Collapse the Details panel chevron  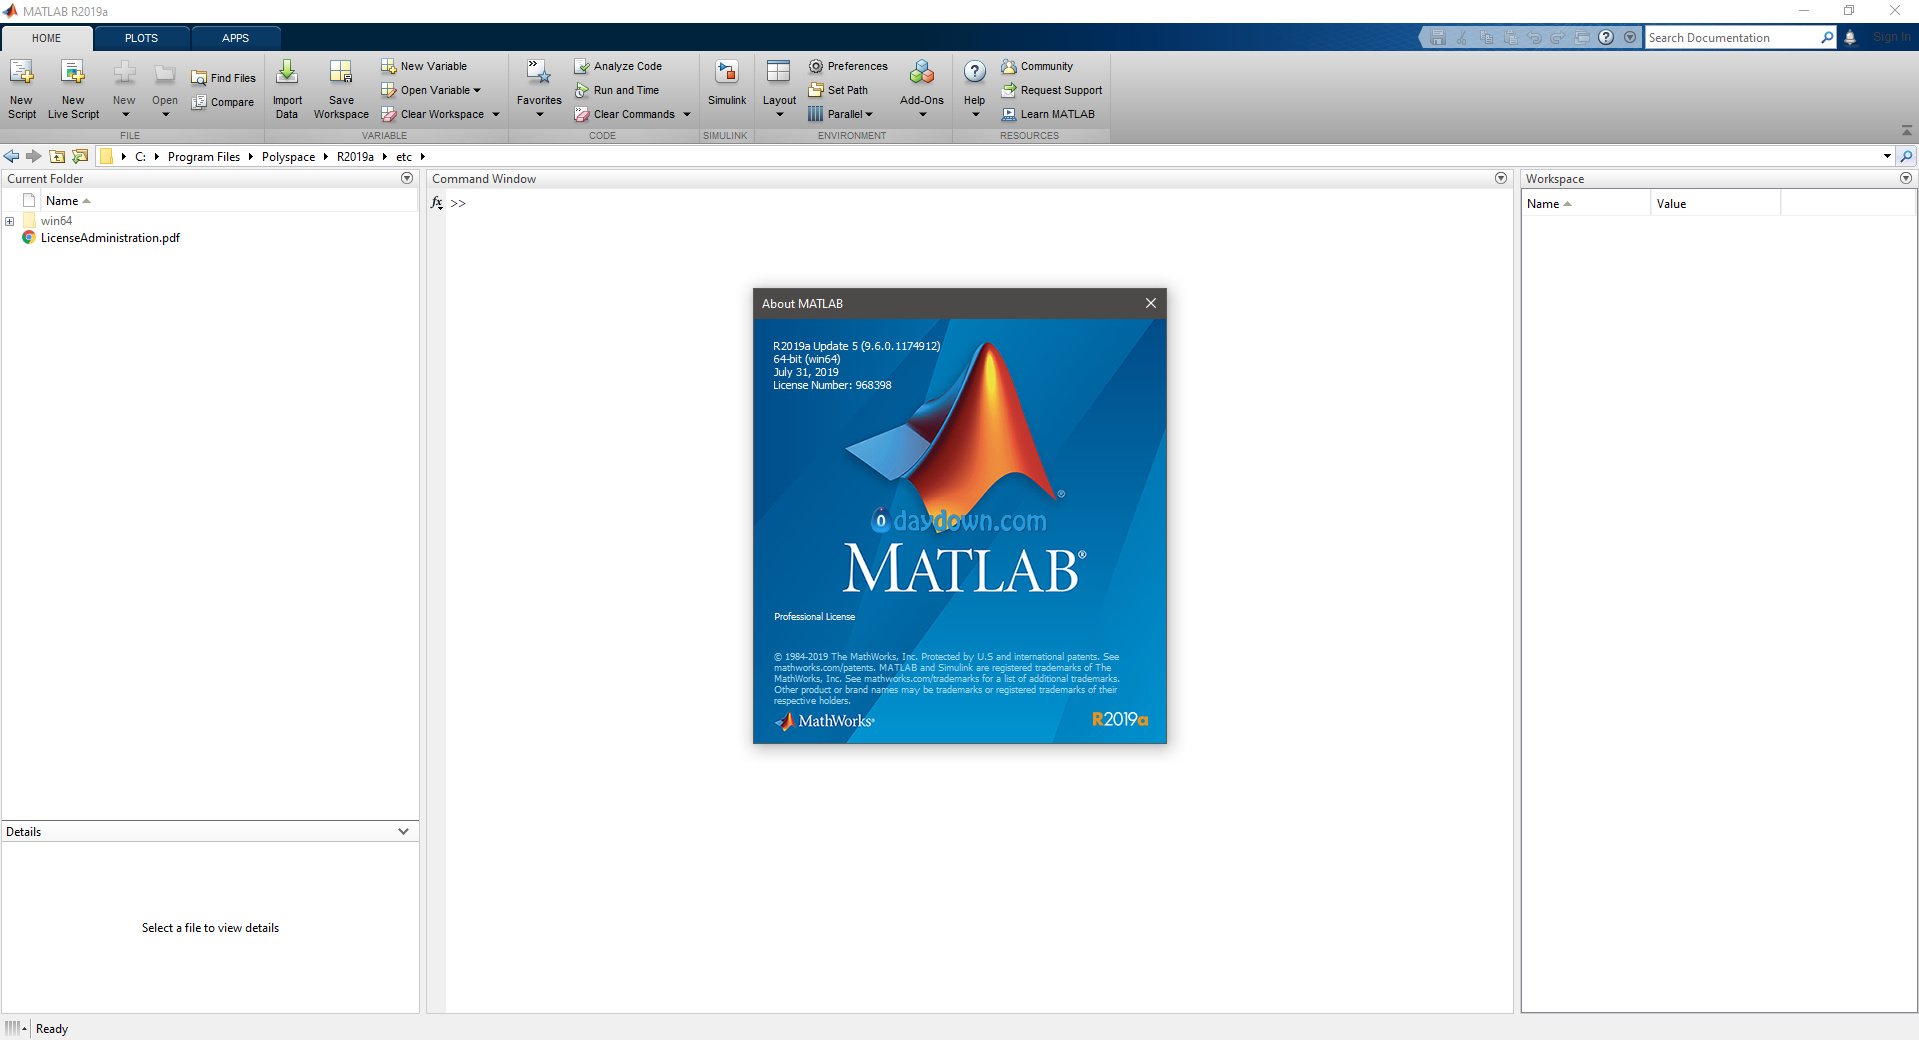(x=403, y=832)
